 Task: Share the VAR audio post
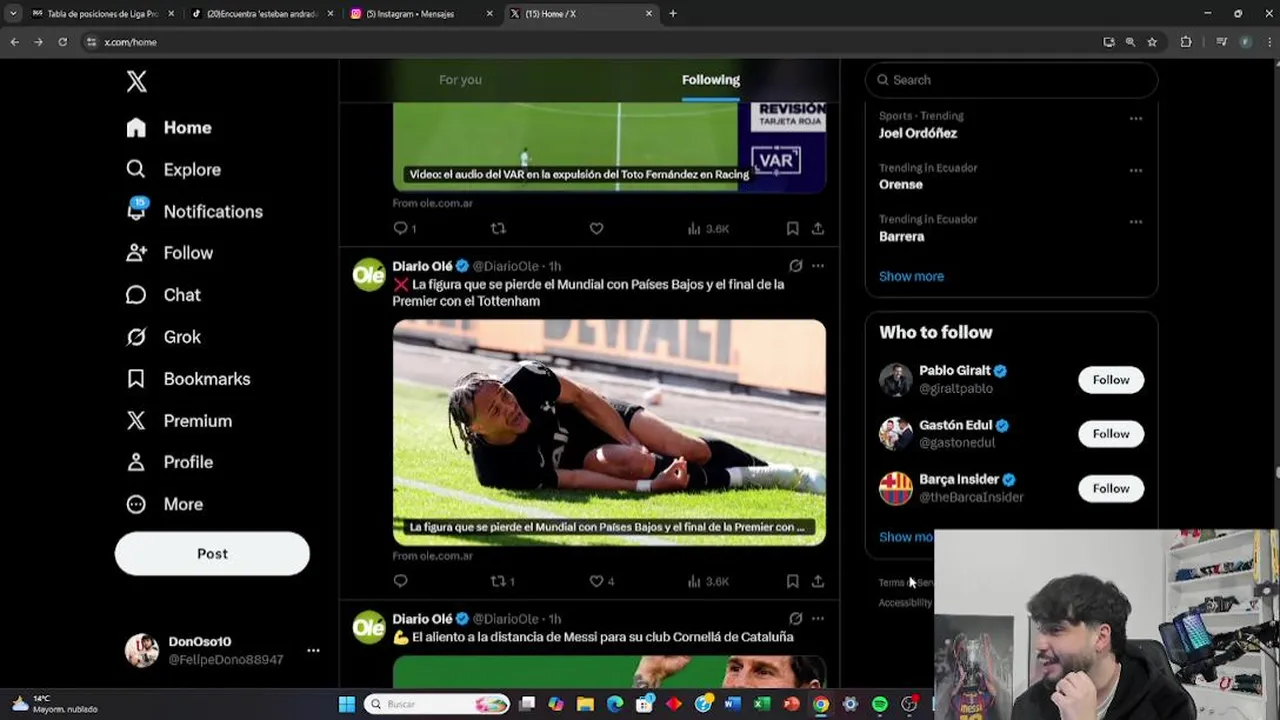coord(818,229)
